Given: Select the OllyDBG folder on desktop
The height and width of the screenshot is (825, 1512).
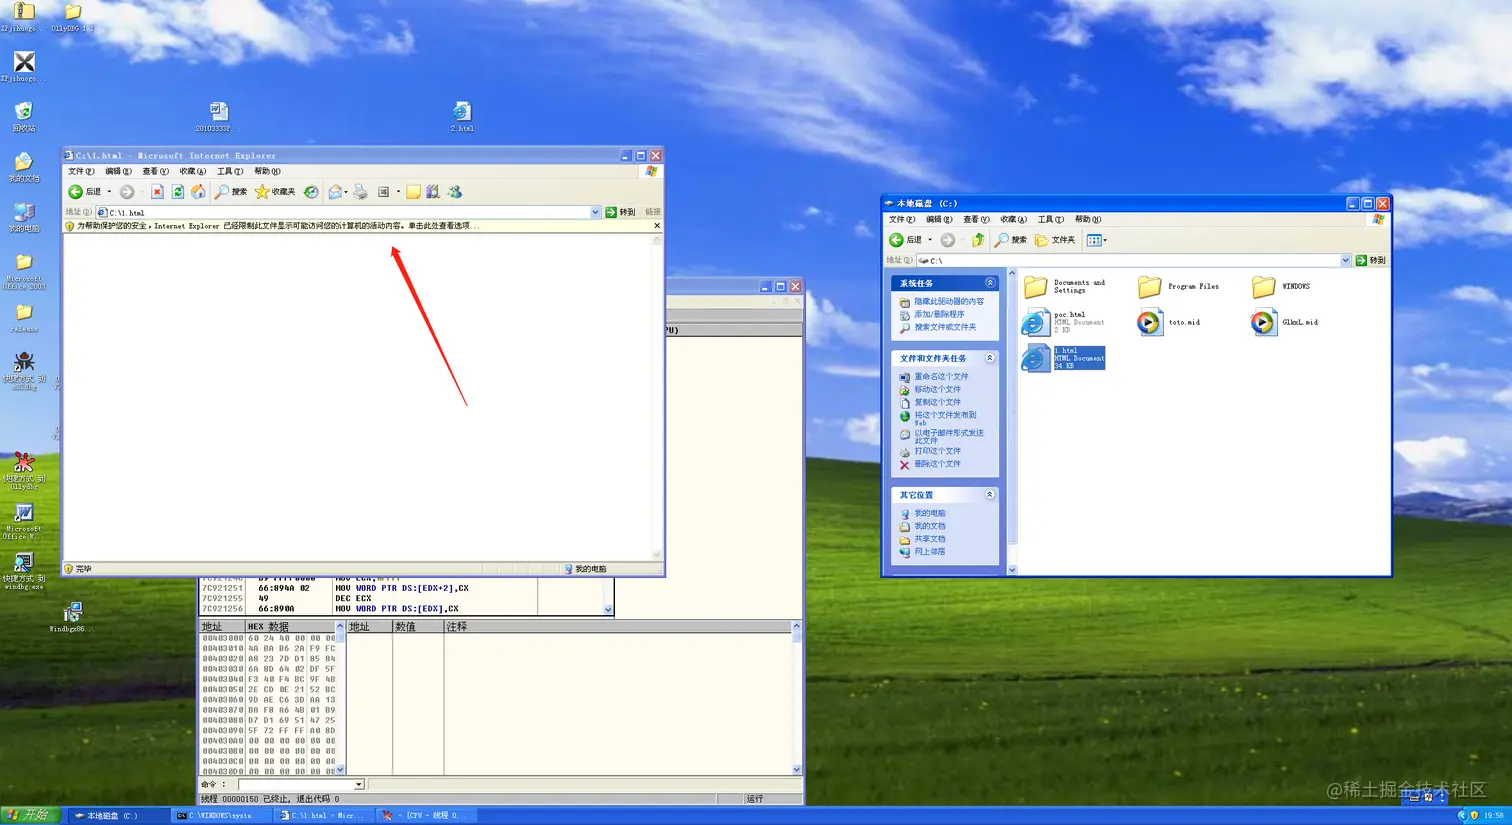Looking at the screenshot, I should pos(72,17).
